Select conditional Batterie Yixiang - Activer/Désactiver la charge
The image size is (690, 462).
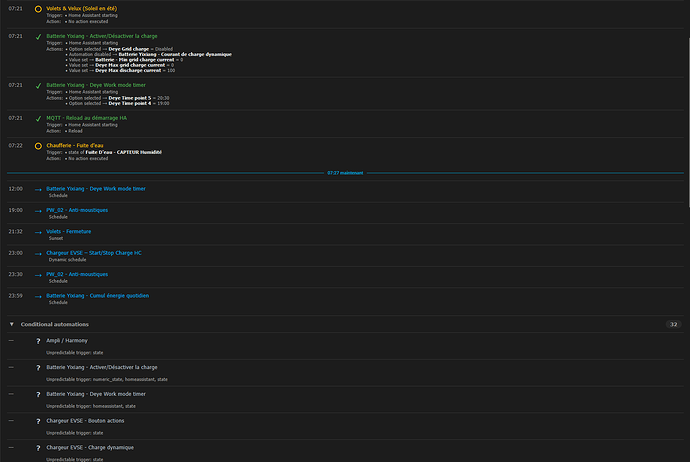tap(102, 367)
